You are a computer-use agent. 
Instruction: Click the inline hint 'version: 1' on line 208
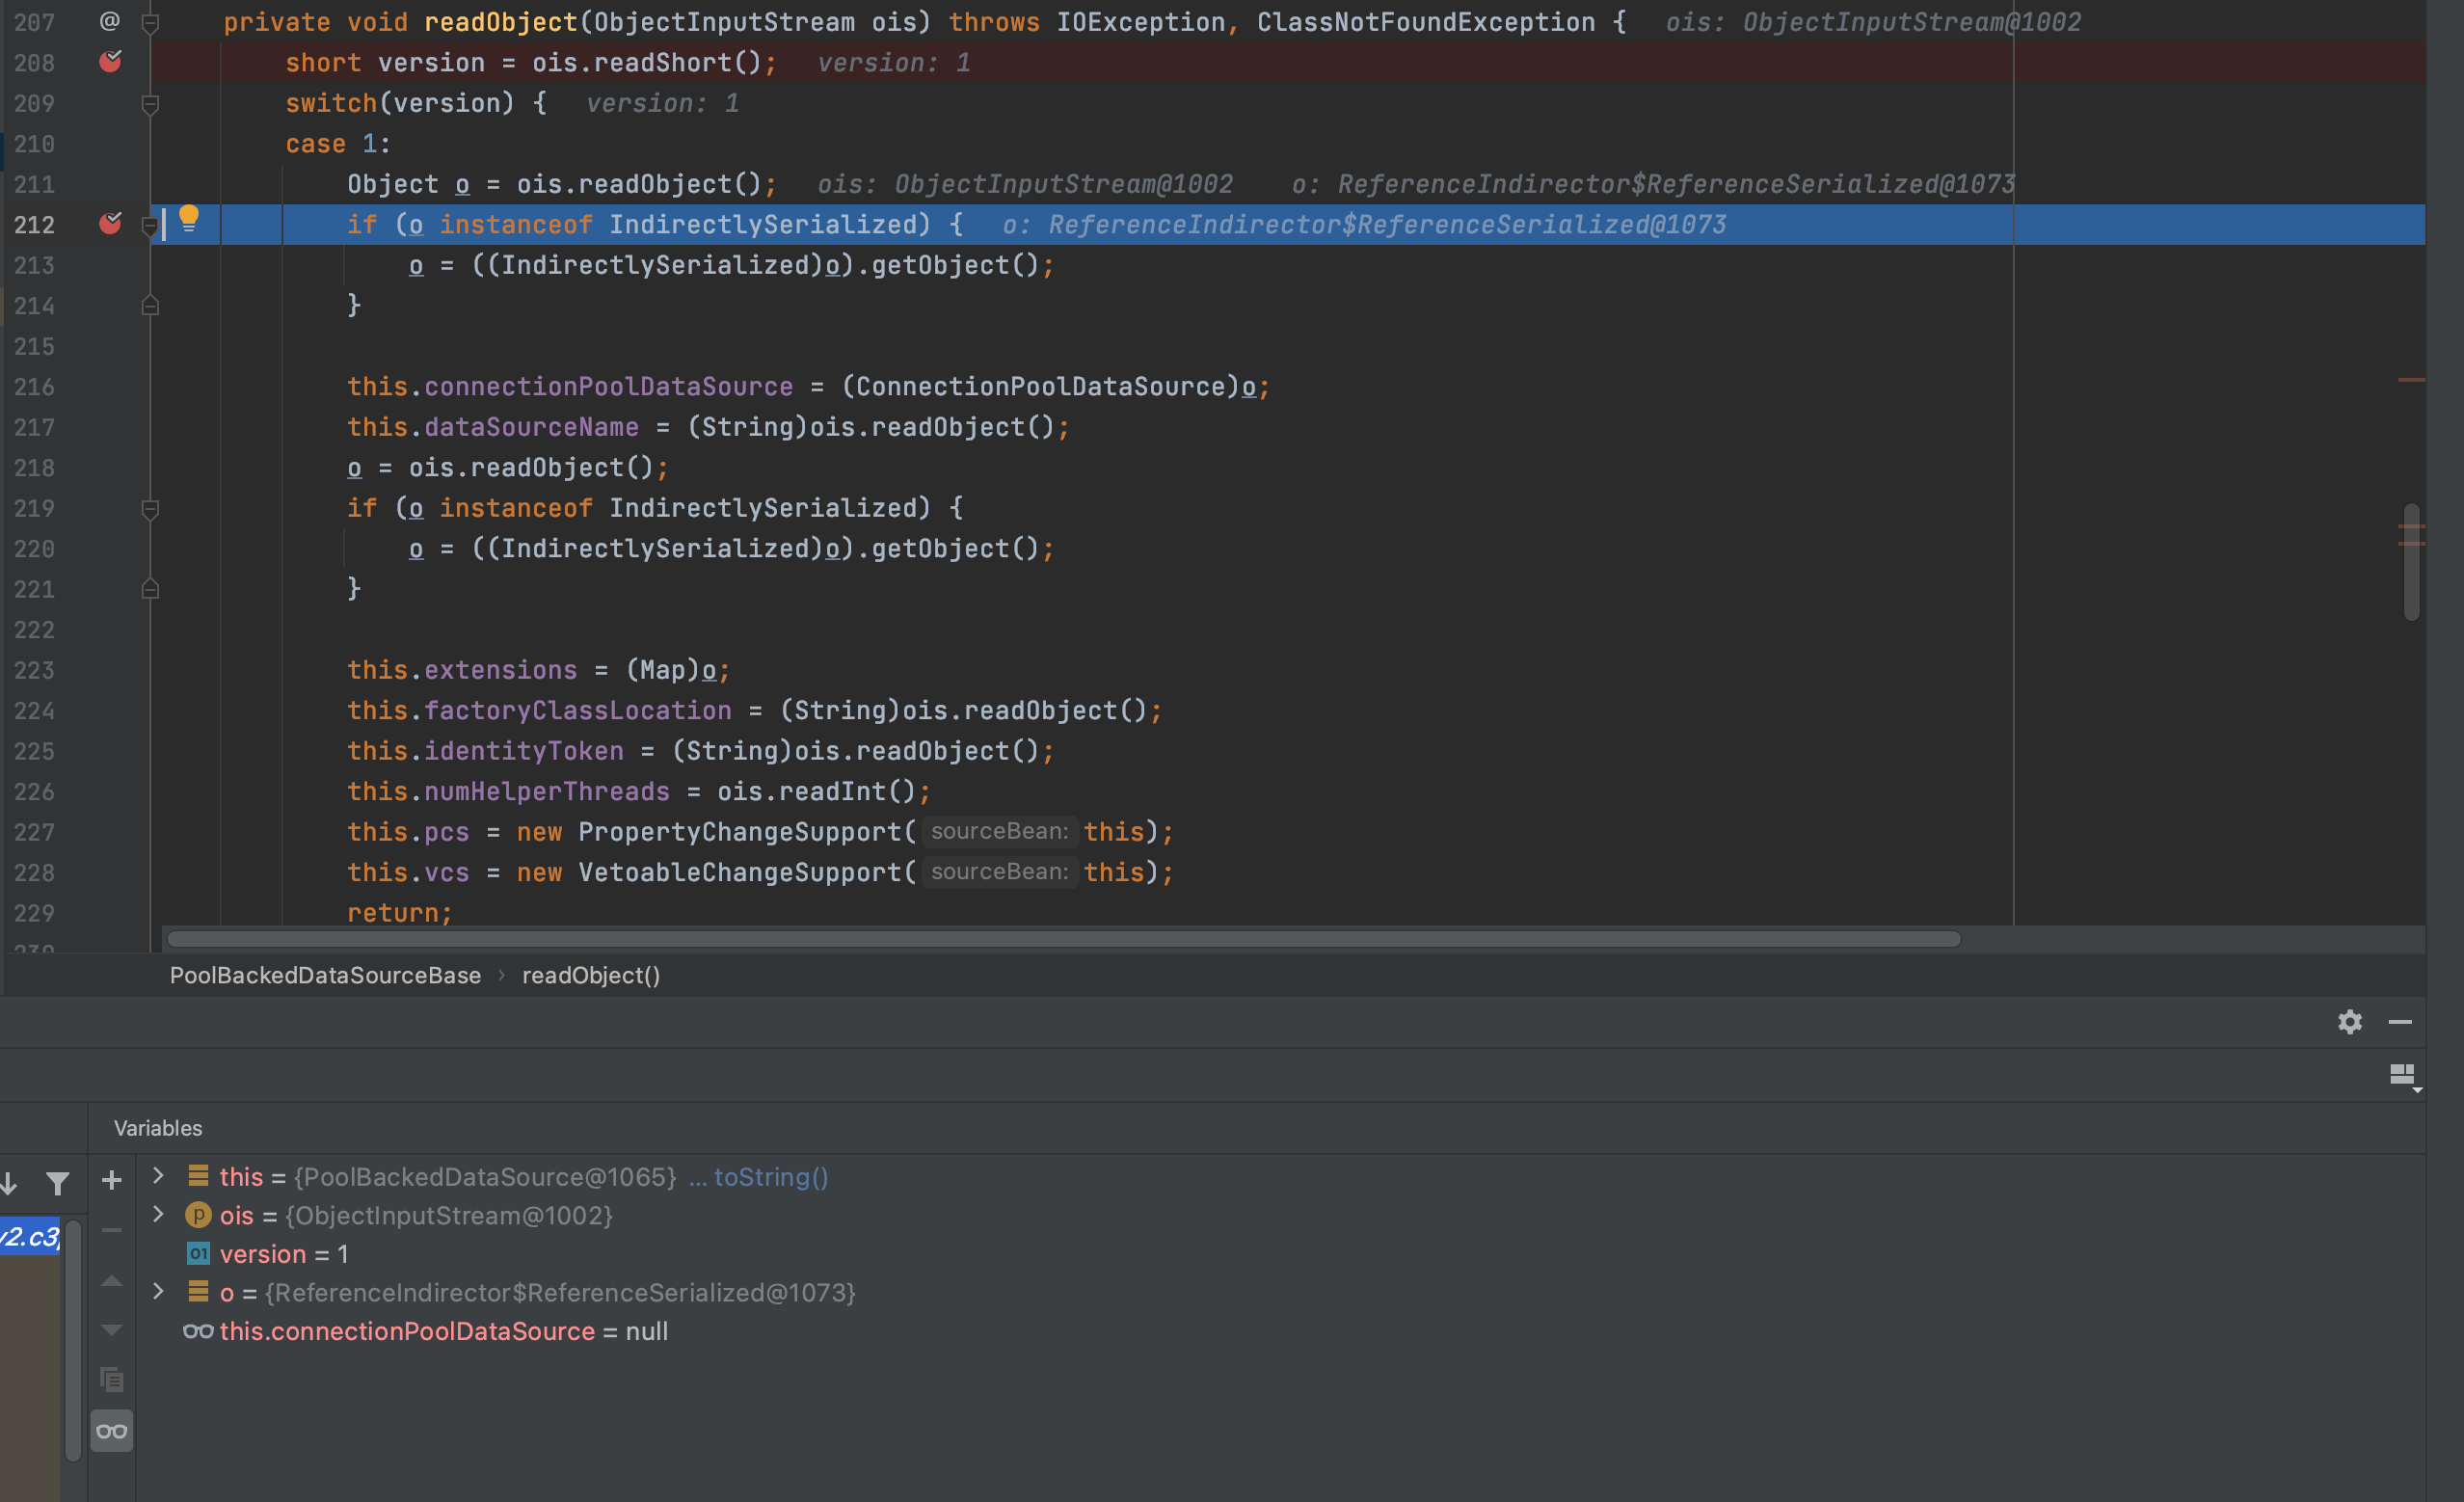point(894,63)
